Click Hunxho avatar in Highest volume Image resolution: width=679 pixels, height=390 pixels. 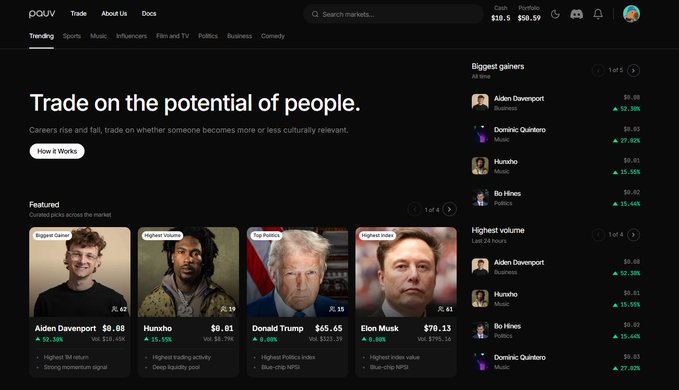tap(480, 298)
